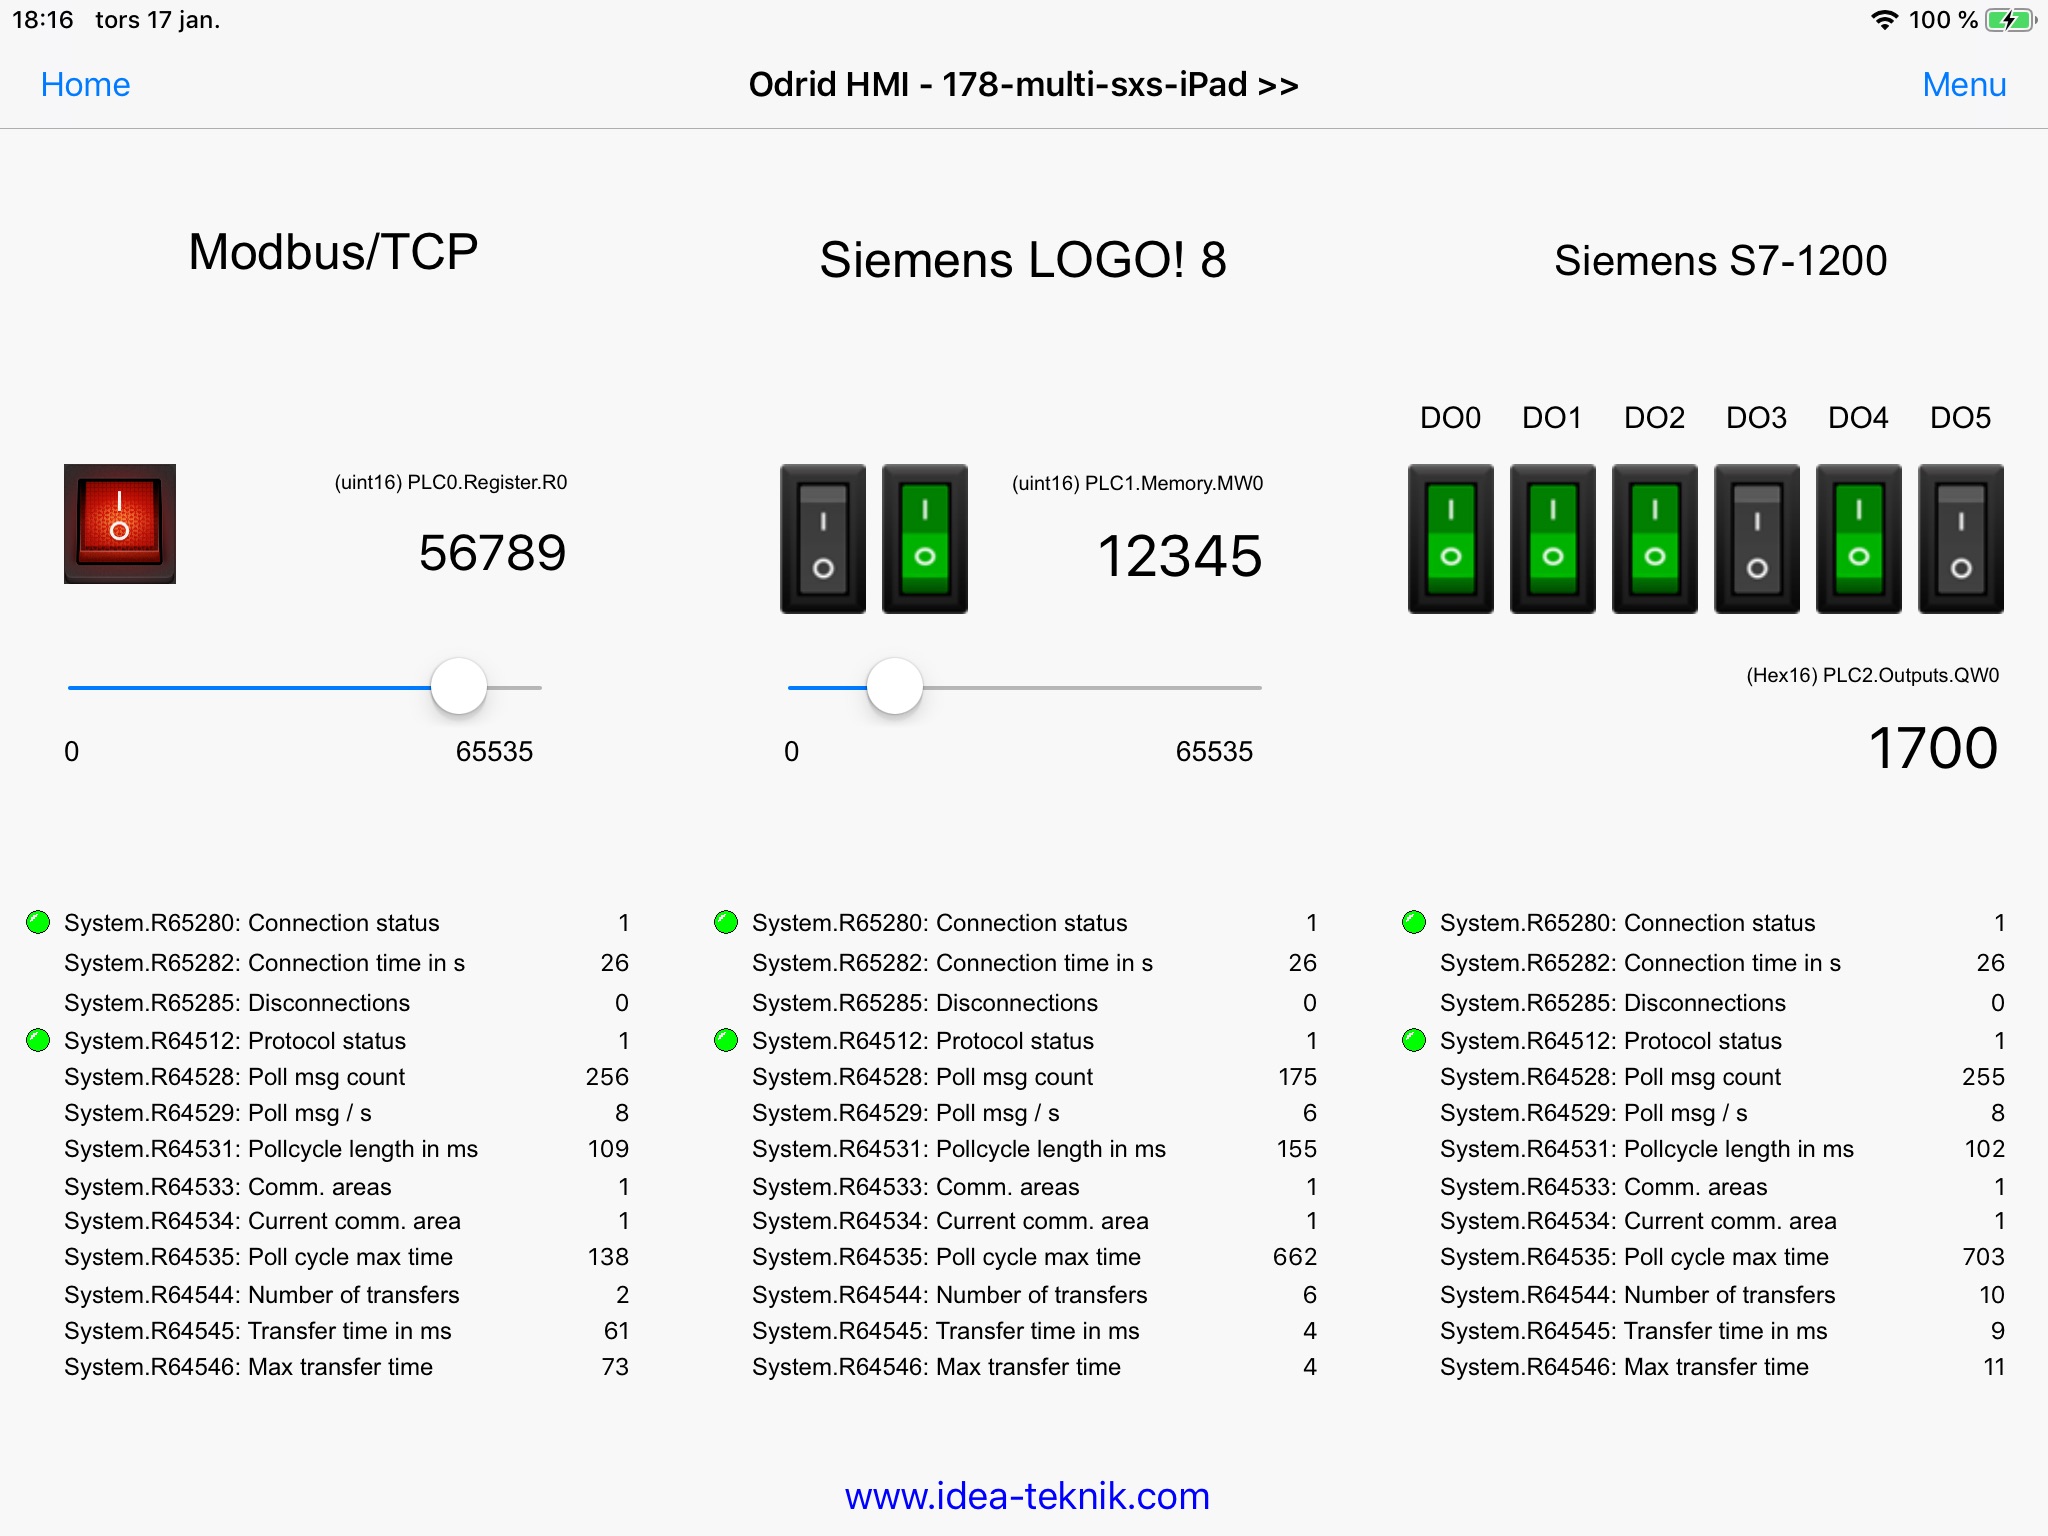Toggle the red Modbus/TCP rocker switch
This screenshot has width=2048, height=1536.
pyautogui.click(x=120, y=524)
